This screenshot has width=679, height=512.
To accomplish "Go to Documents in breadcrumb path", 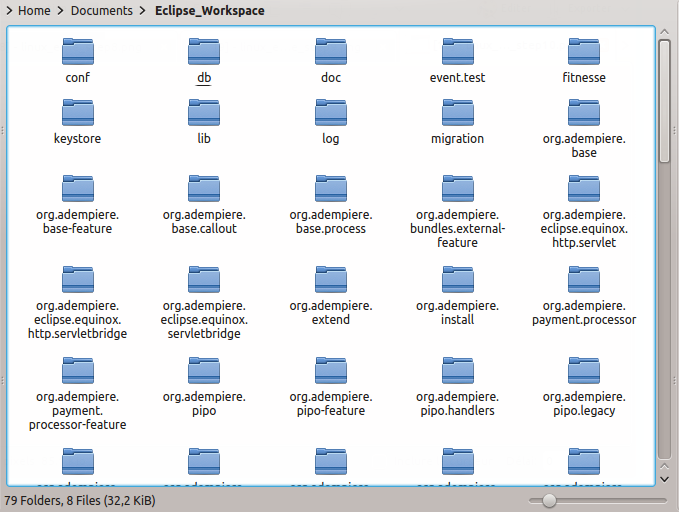I will [x=101, y=11].
